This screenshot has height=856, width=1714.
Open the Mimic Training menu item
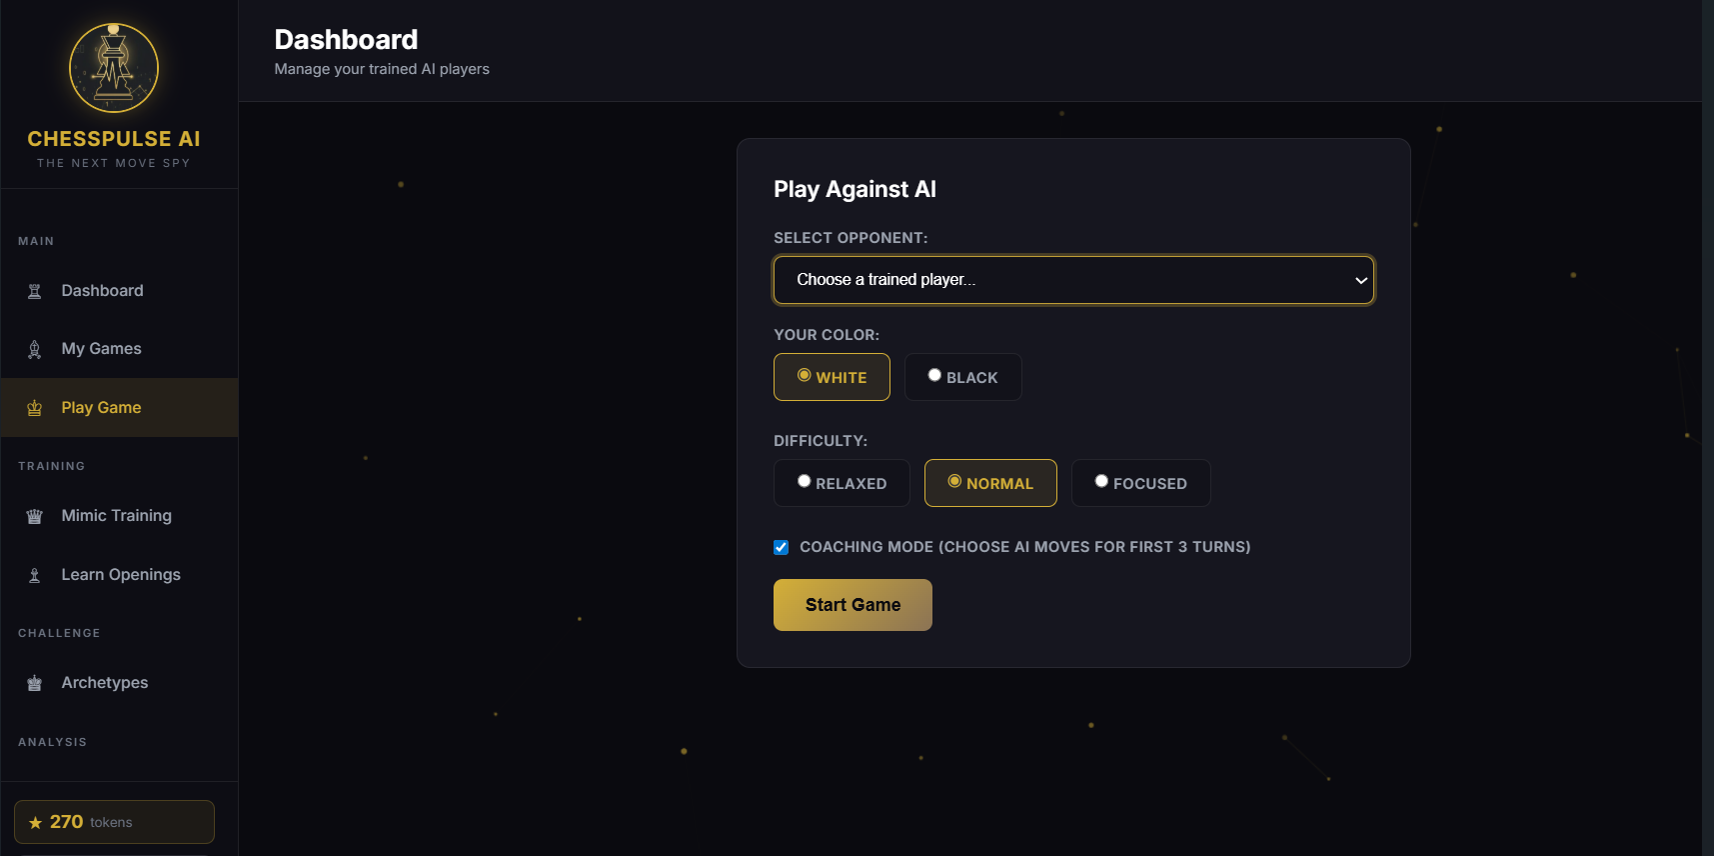tap(116, 516)
